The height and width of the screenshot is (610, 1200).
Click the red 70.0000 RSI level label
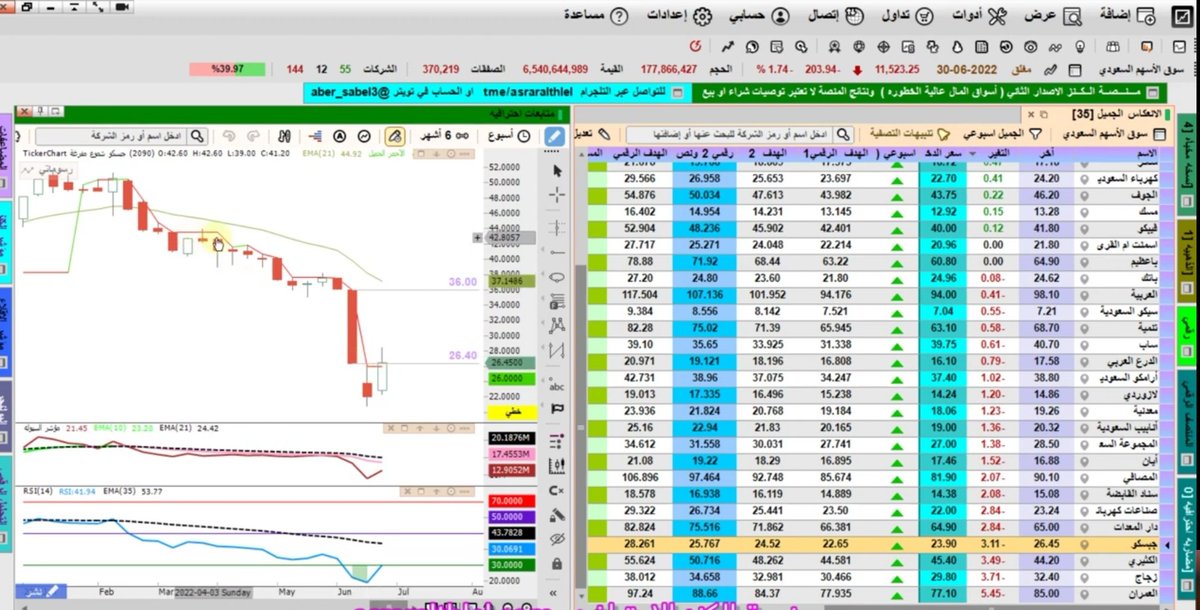(513, 501)
